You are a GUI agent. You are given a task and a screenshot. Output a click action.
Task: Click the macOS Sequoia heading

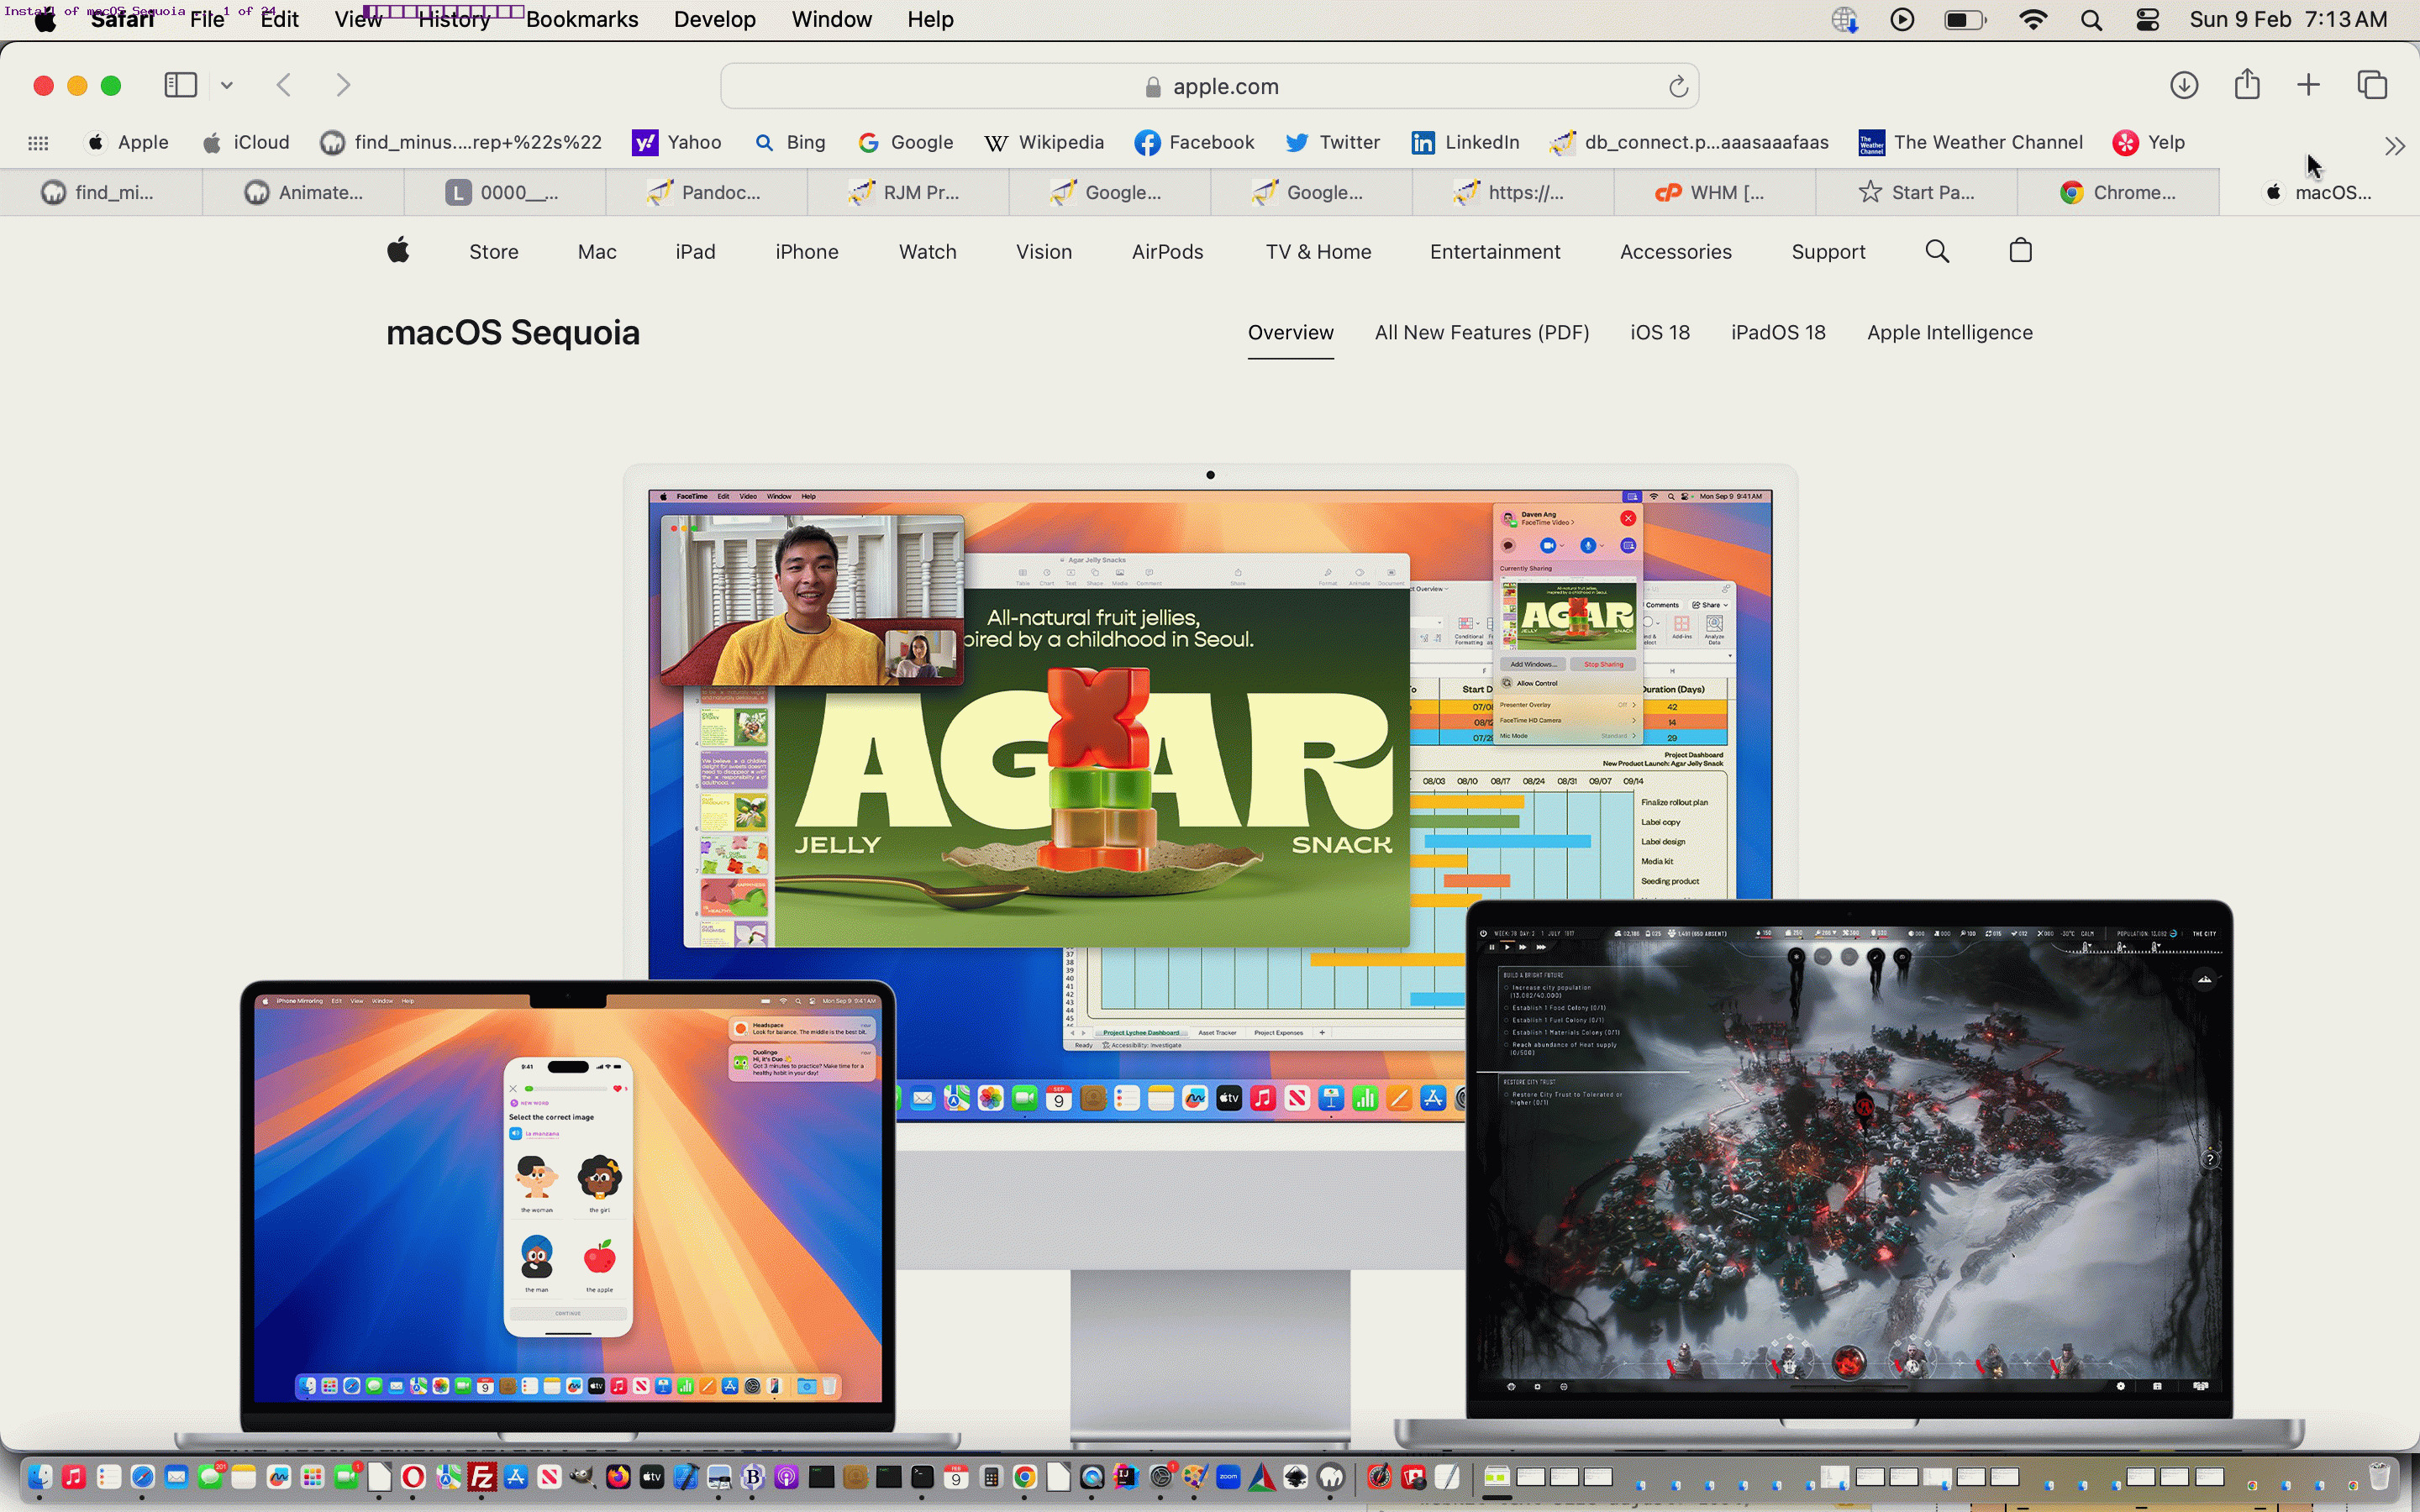(513, 333)
